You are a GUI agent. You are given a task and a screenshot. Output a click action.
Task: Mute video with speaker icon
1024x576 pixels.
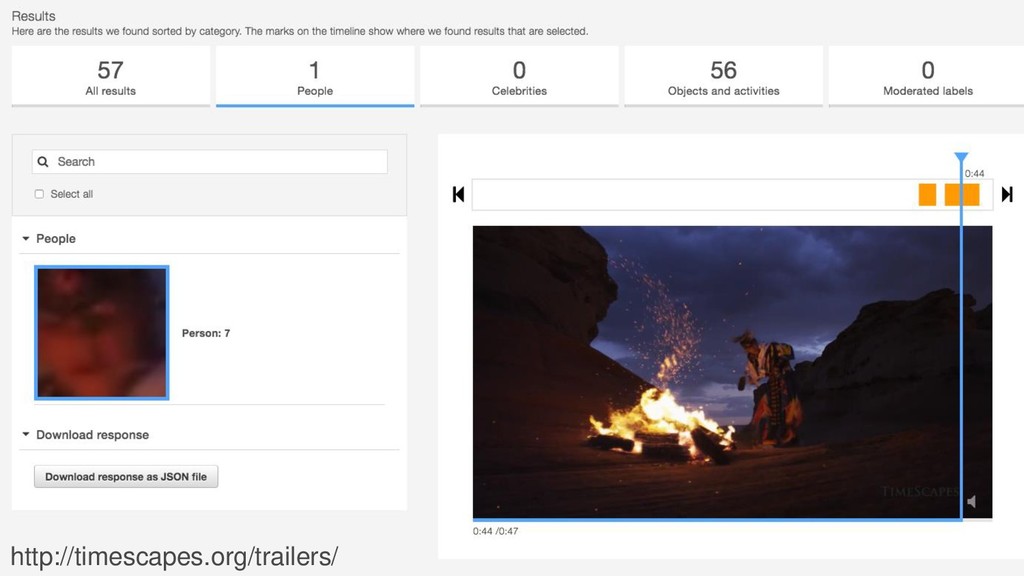(972, 502)
